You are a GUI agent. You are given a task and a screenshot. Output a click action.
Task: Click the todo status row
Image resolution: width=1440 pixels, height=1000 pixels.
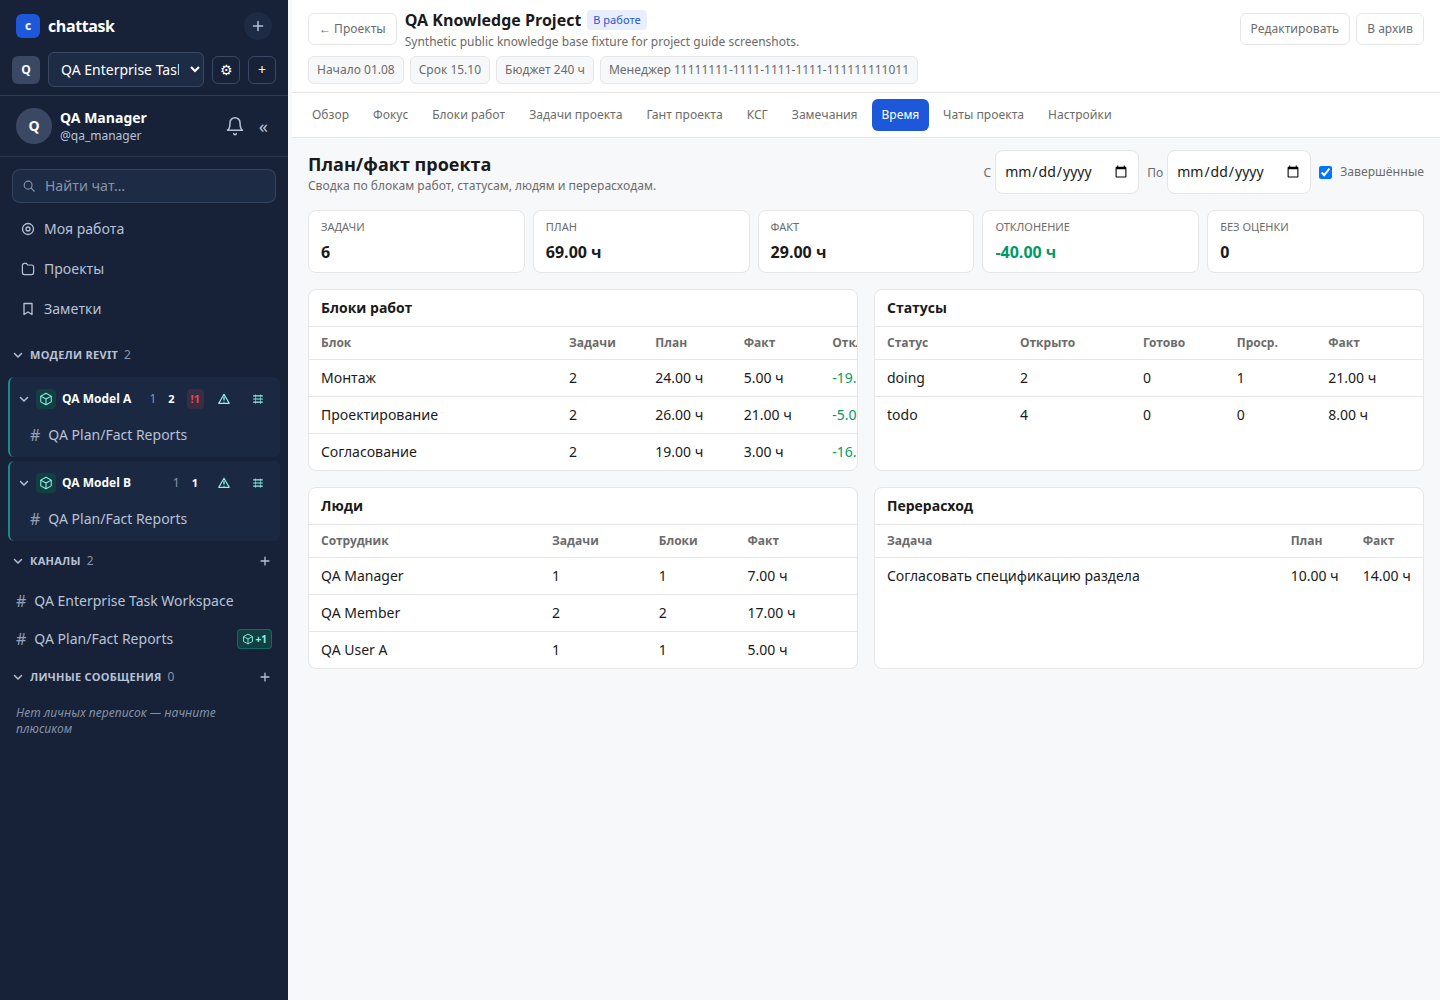(1149, 415)
